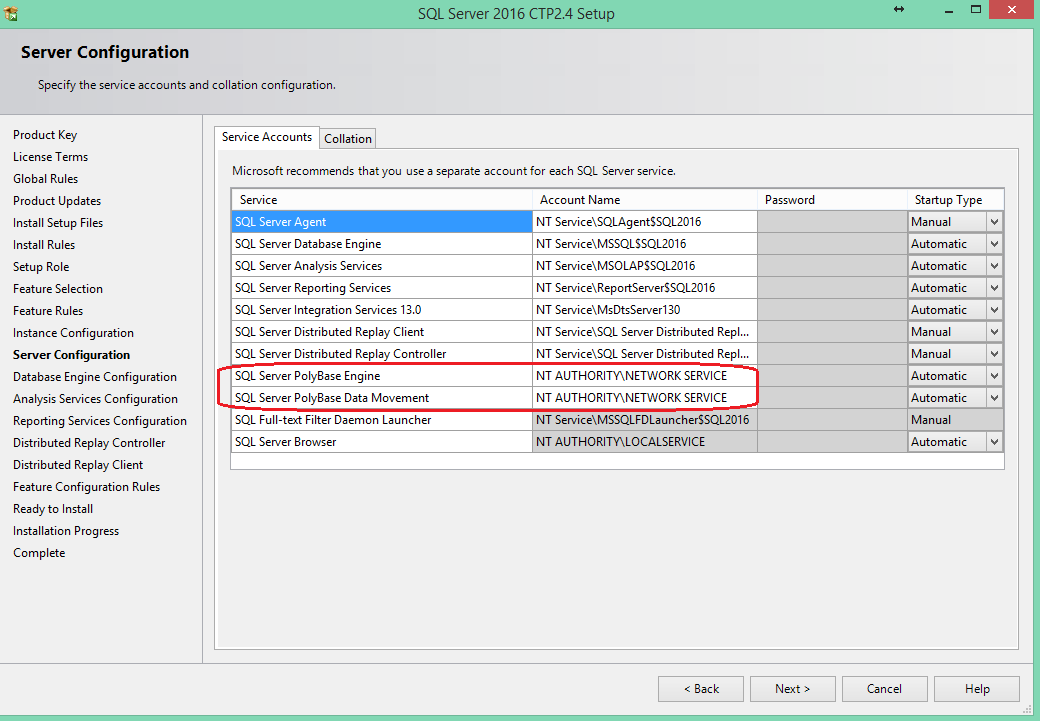Open Startup Type dropdown for PolyBase Data Movement
This screenshot has height=721, width=1040.
click(x=994, y=398)
